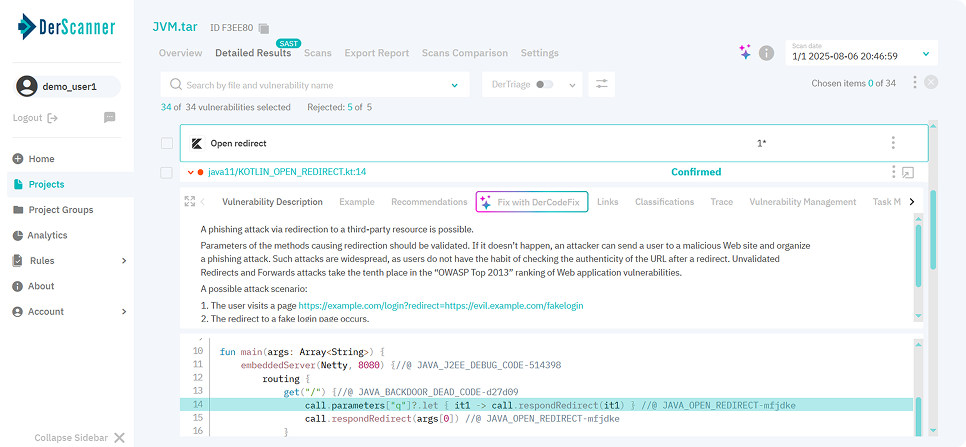Switch to the Overview tab
966x447 pixels.
point(181,53)
